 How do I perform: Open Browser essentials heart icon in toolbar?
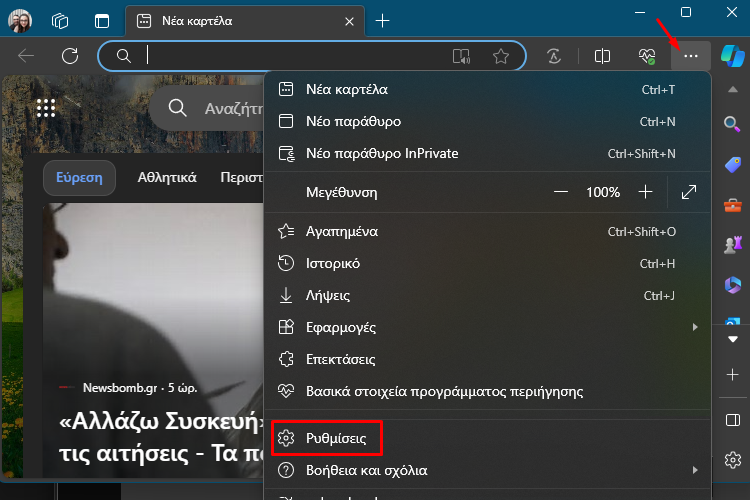pyautogui.click(x=647, y=56)
